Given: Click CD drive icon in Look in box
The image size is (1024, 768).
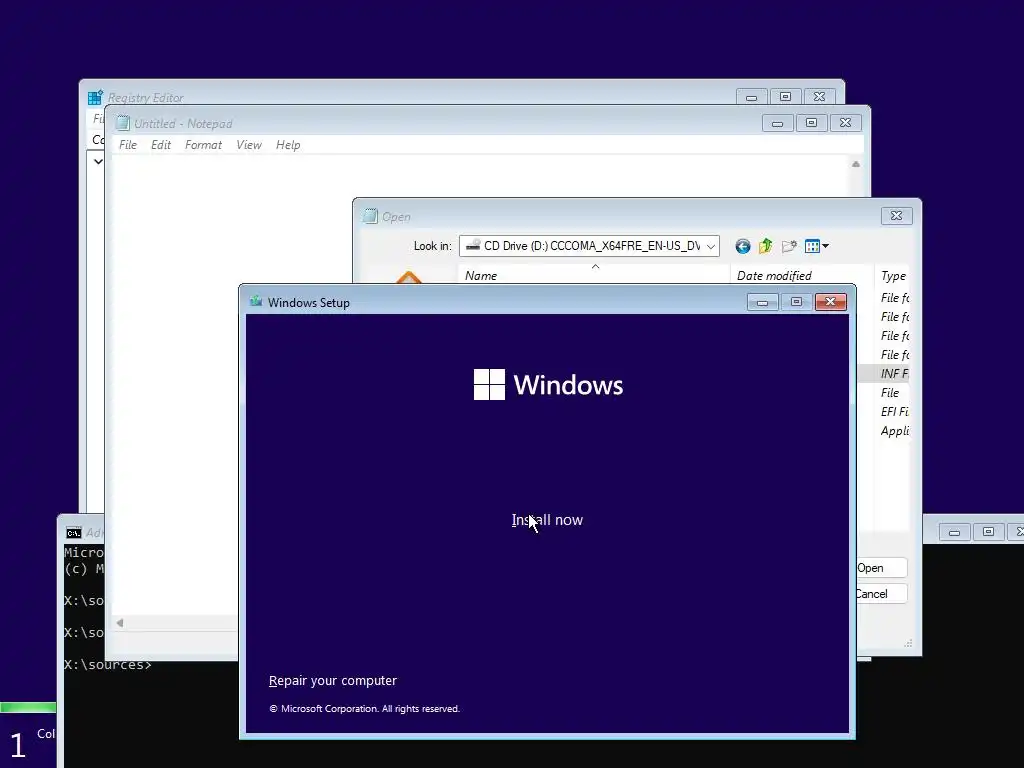Looking at the screenshot, I should (x=473, y=246).
